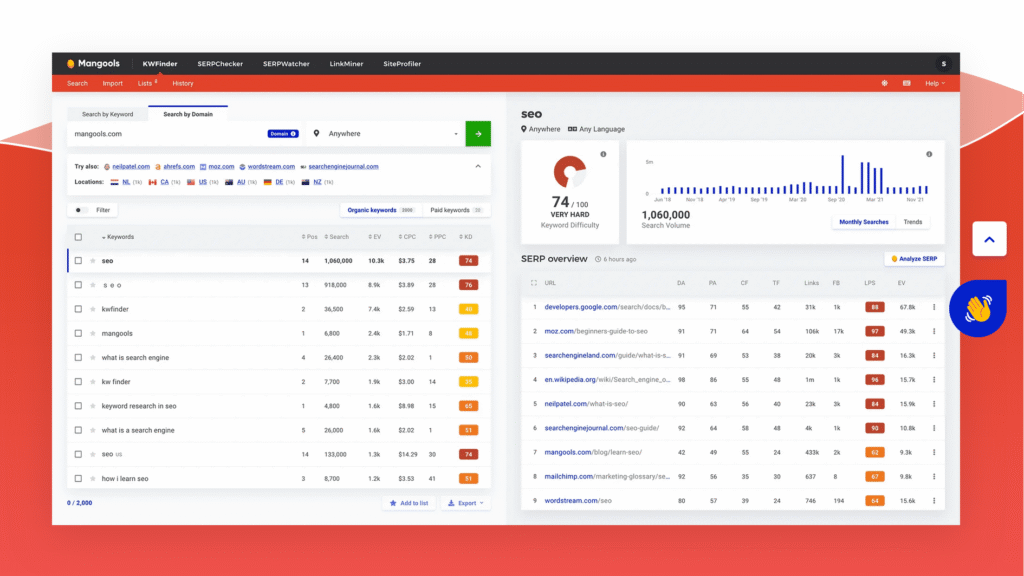Viewport: 1024px width, 576px height.
Task: Check the box for what is a search engine
Action: click(78, 430)
